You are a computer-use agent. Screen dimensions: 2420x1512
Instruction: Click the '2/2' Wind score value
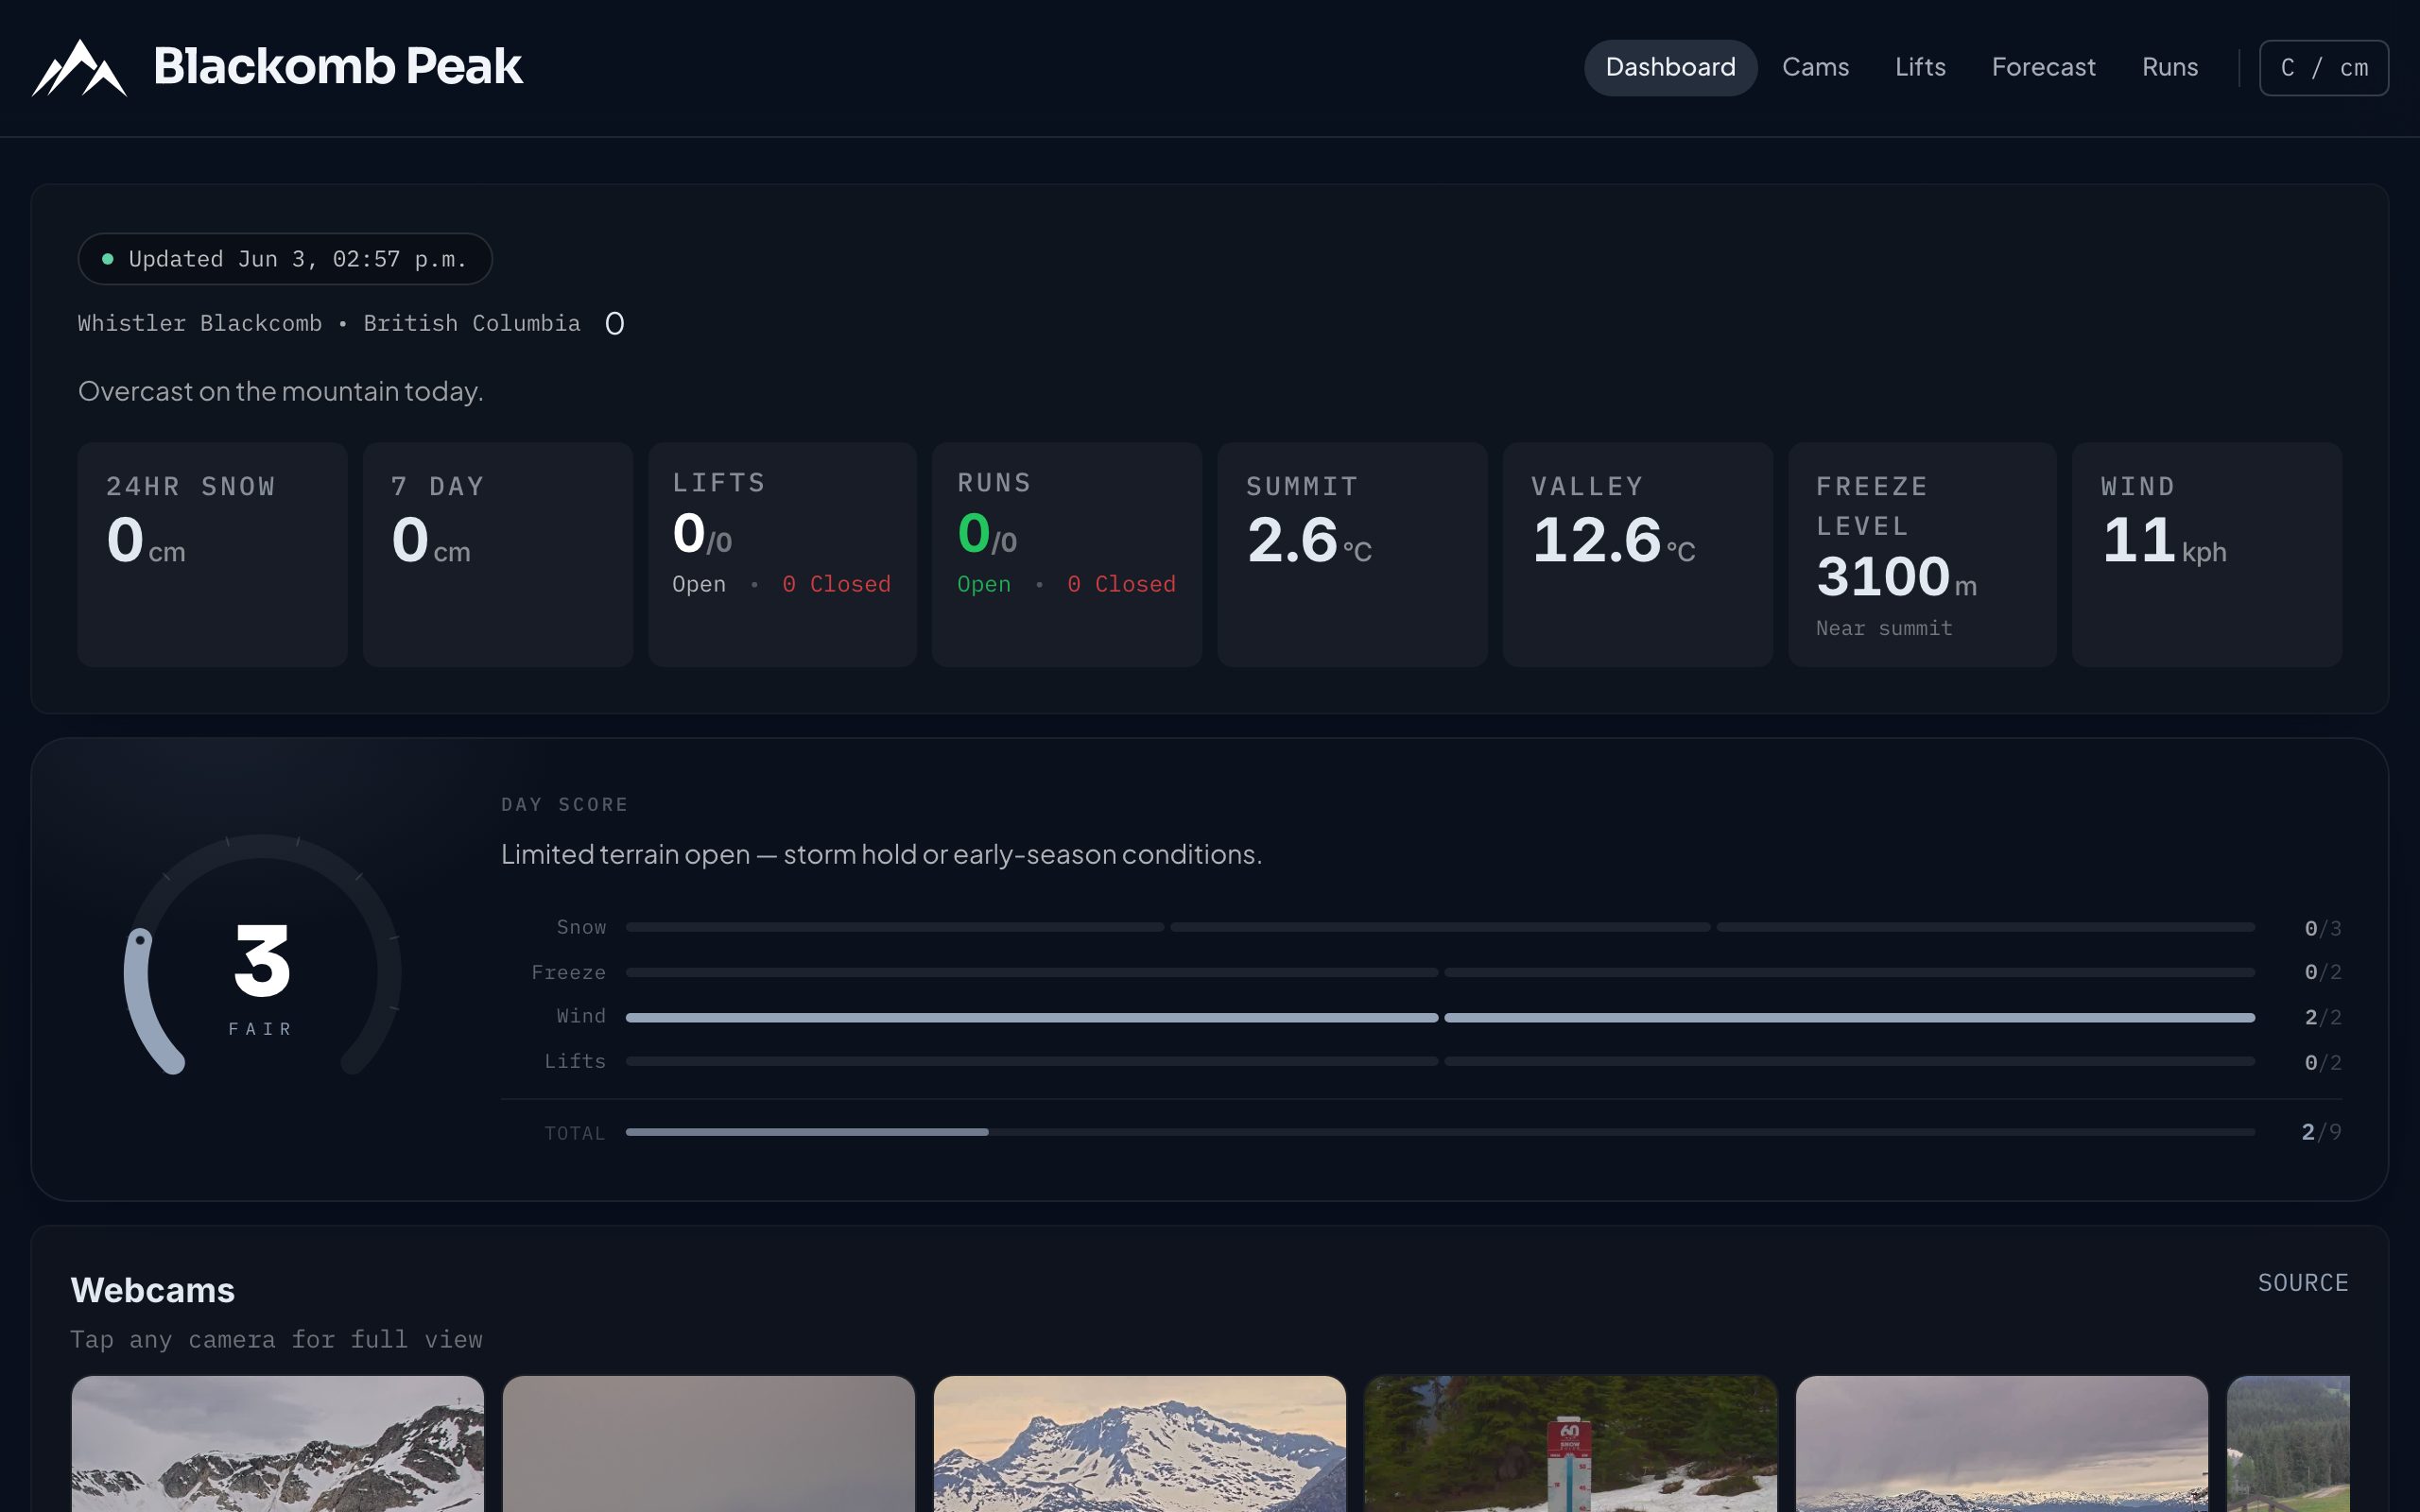click(2323, 1017)
